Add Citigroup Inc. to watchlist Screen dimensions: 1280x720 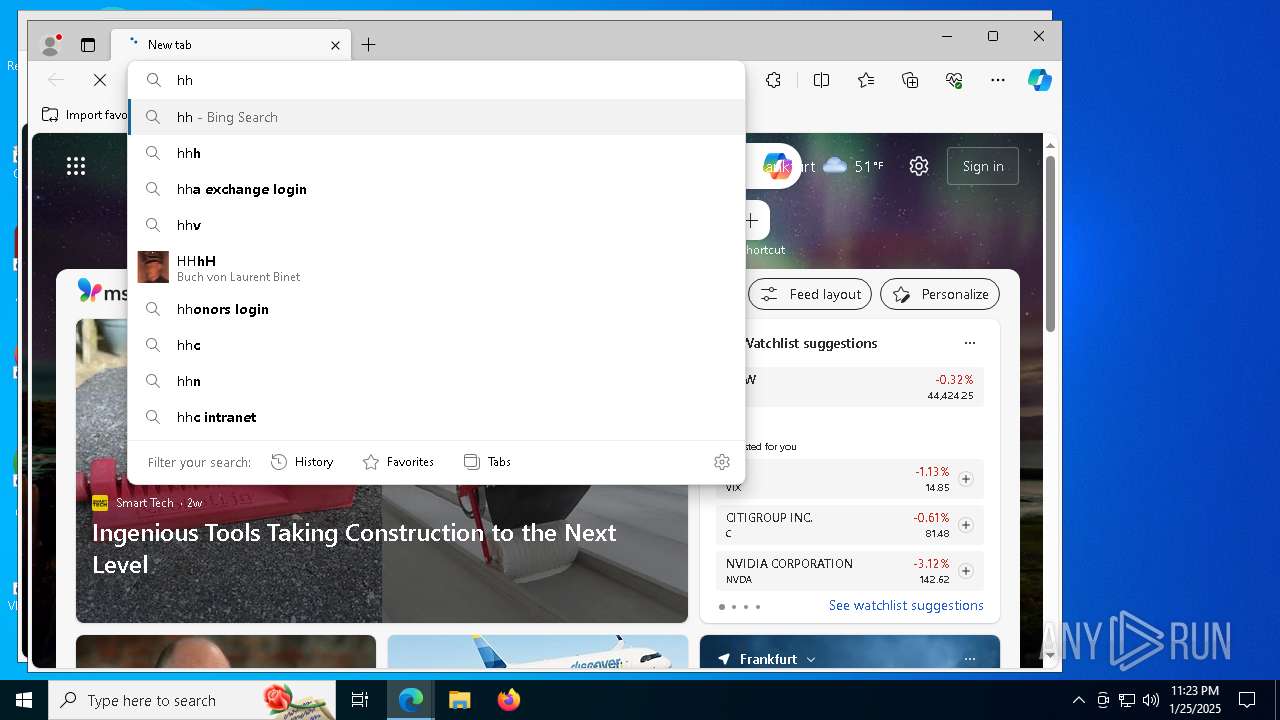tap(966, 525)
